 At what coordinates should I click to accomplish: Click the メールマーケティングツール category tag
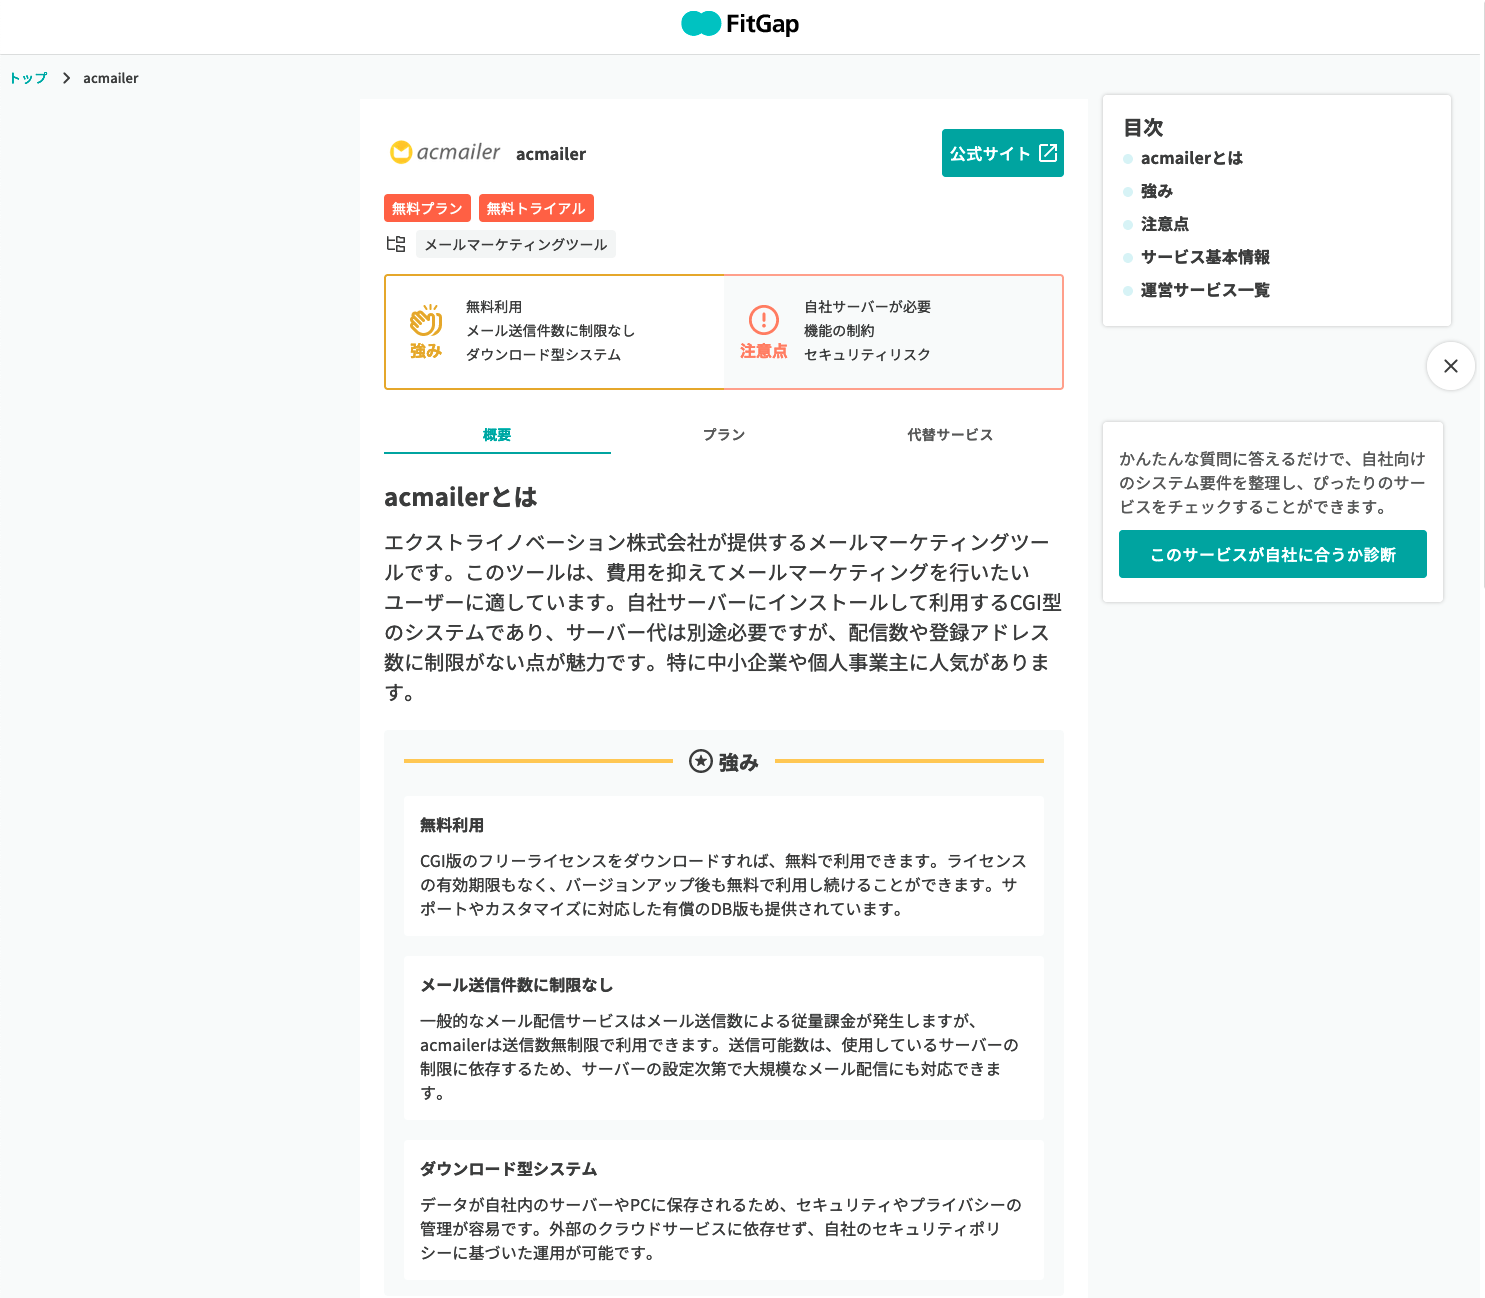pos(516,244)
